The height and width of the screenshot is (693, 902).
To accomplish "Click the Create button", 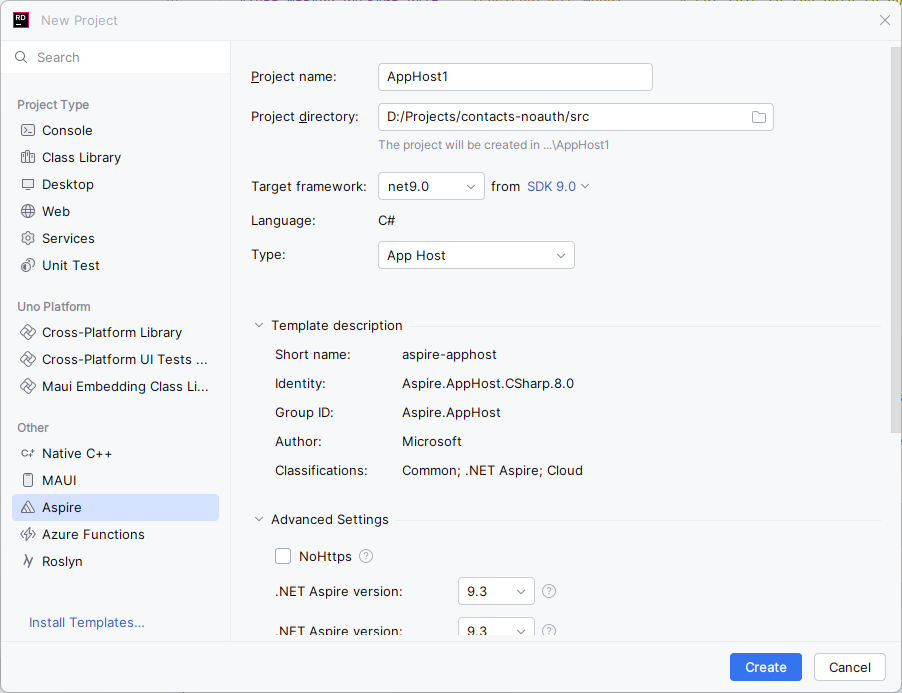I will (x=766, y=667).
